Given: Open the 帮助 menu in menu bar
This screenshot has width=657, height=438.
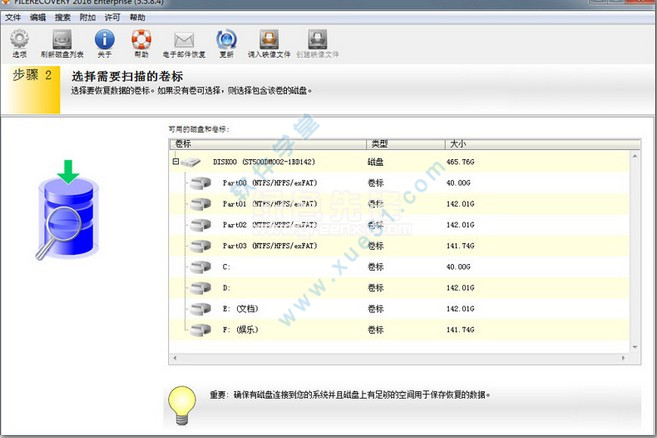Looking at the screenshot, I should (x=137, y=18).
